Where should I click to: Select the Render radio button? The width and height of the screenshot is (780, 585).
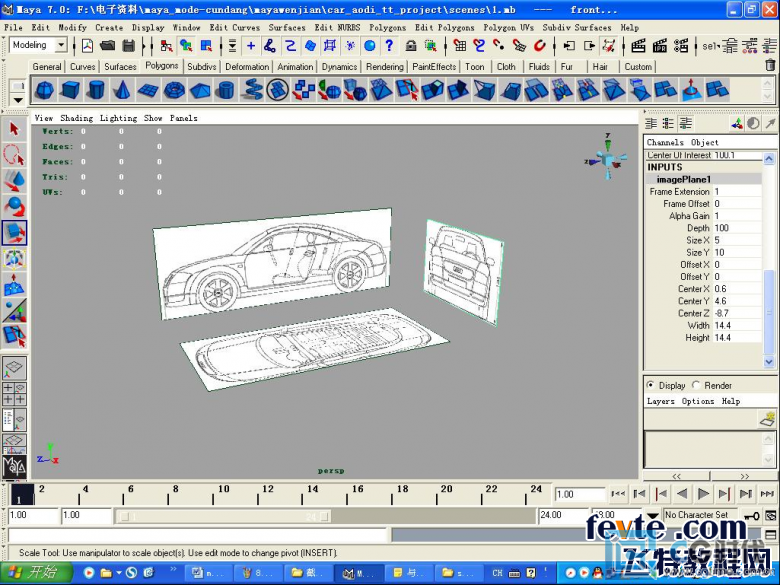coord(696,385)
